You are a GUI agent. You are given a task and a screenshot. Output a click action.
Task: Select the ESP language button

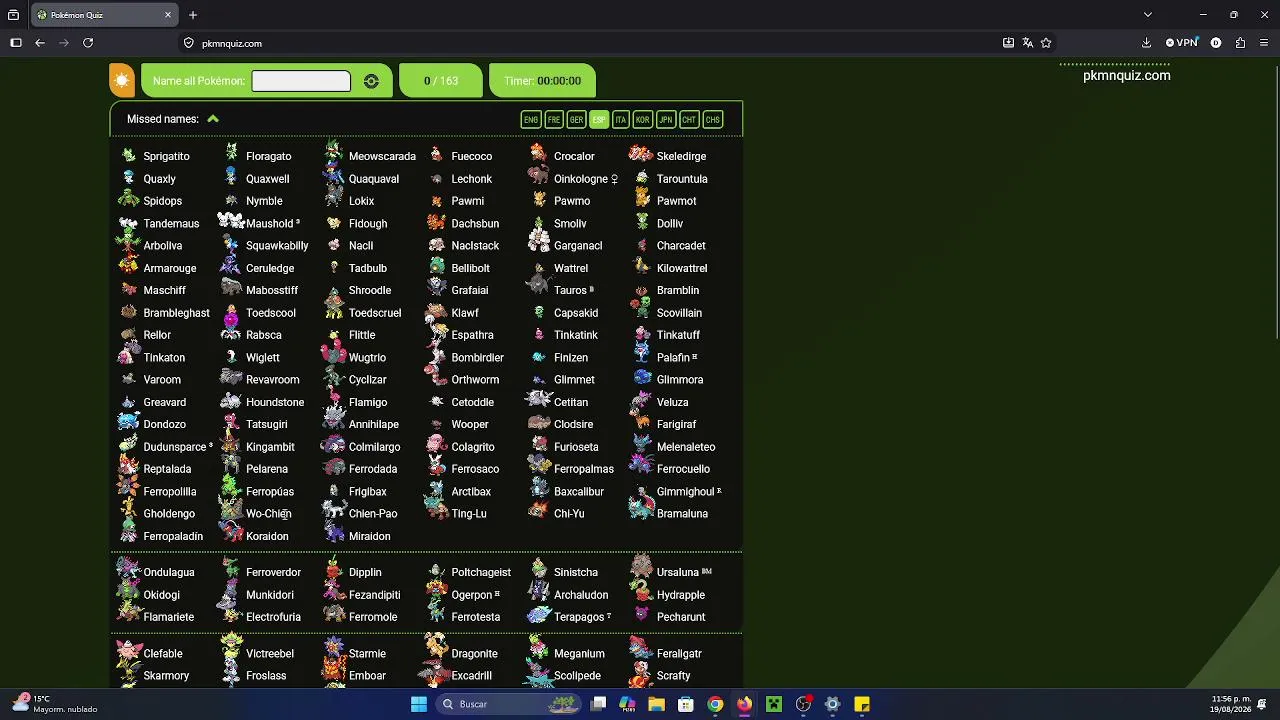point(598,119)
